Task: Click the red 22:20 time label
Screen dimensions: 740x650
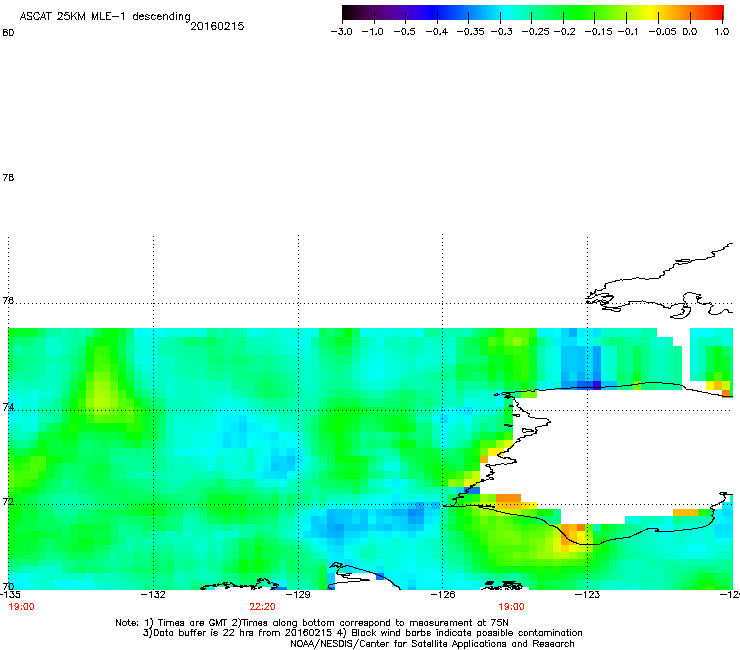Action: 262,607
